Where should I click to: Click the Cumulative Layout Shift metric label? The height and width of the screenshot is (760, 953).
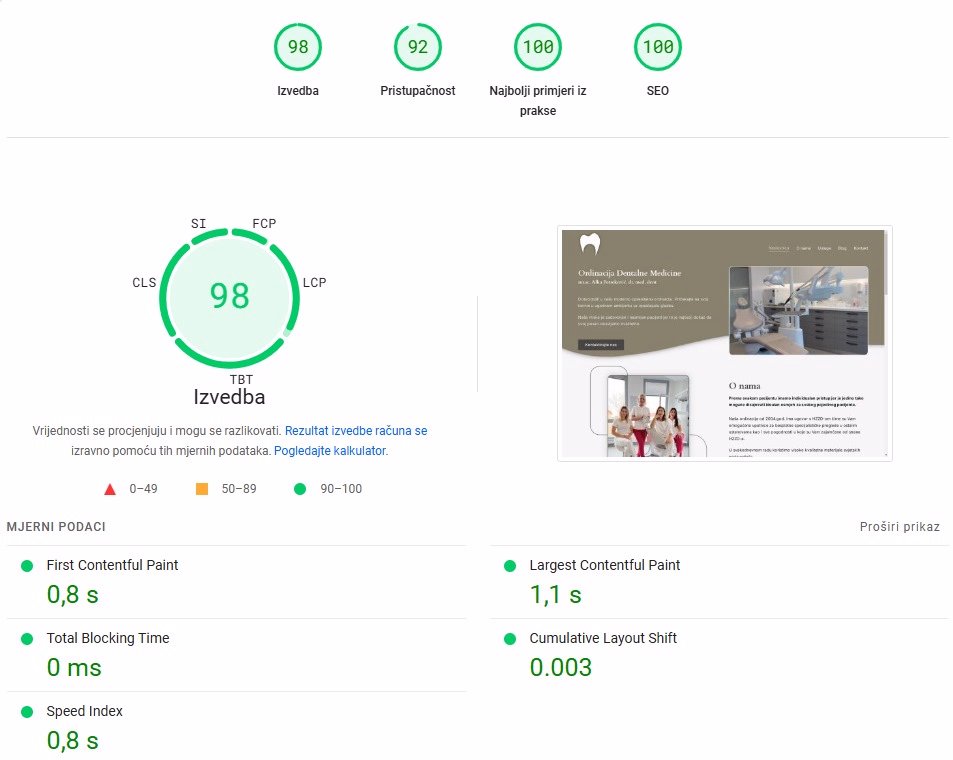(603, 638)
